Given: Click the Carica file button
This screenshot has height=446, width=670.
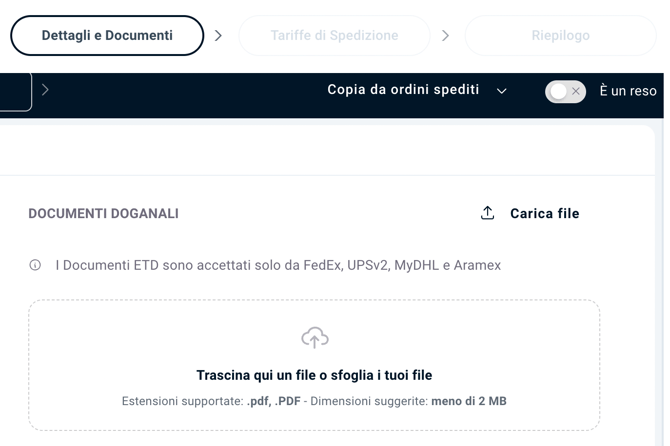Looking at the screenshot, I should [530, 213].
